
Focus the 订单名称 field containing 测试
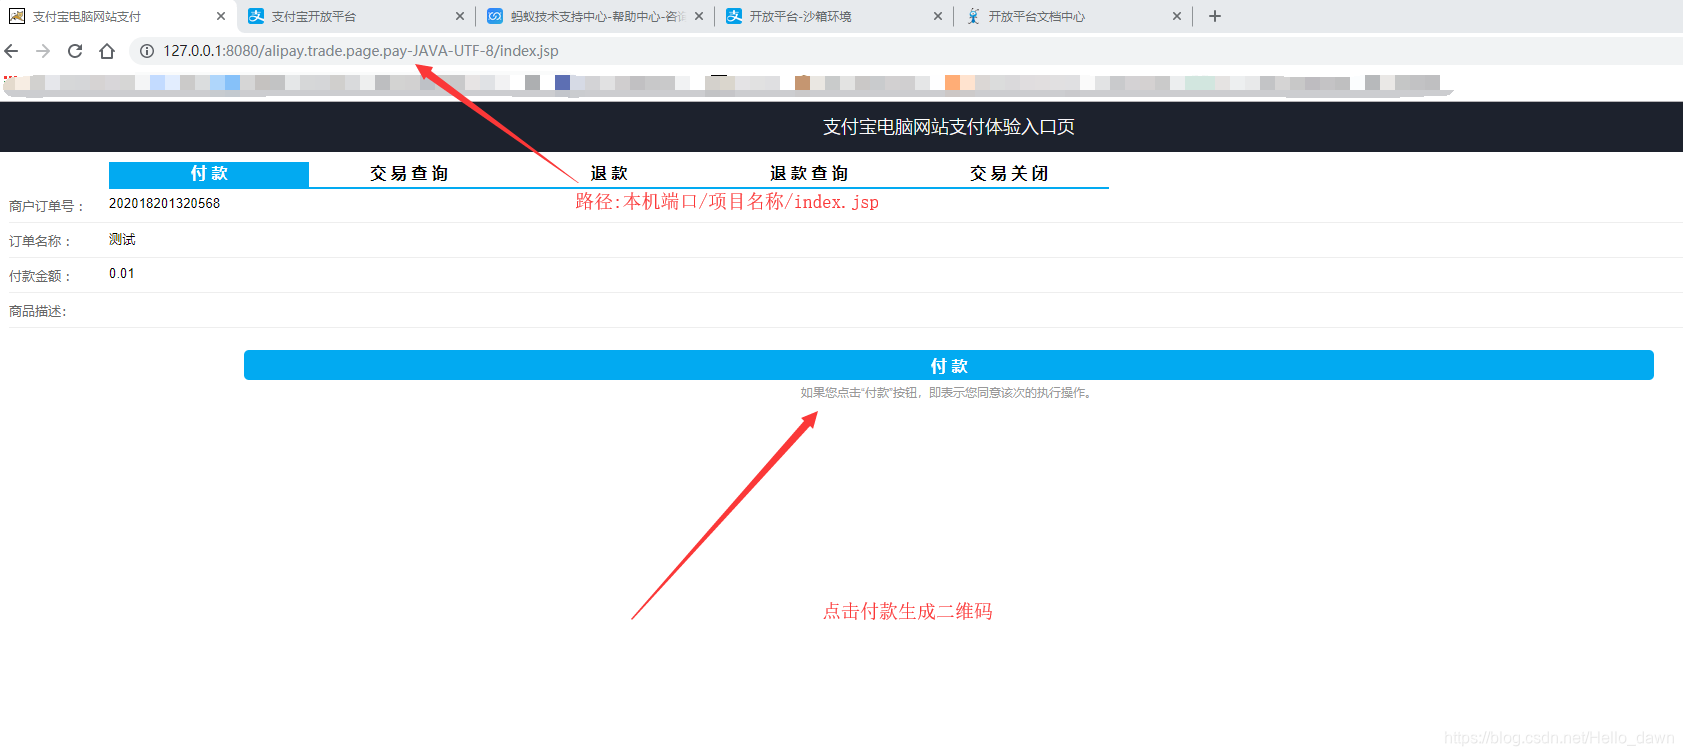[x=895, y=240]
